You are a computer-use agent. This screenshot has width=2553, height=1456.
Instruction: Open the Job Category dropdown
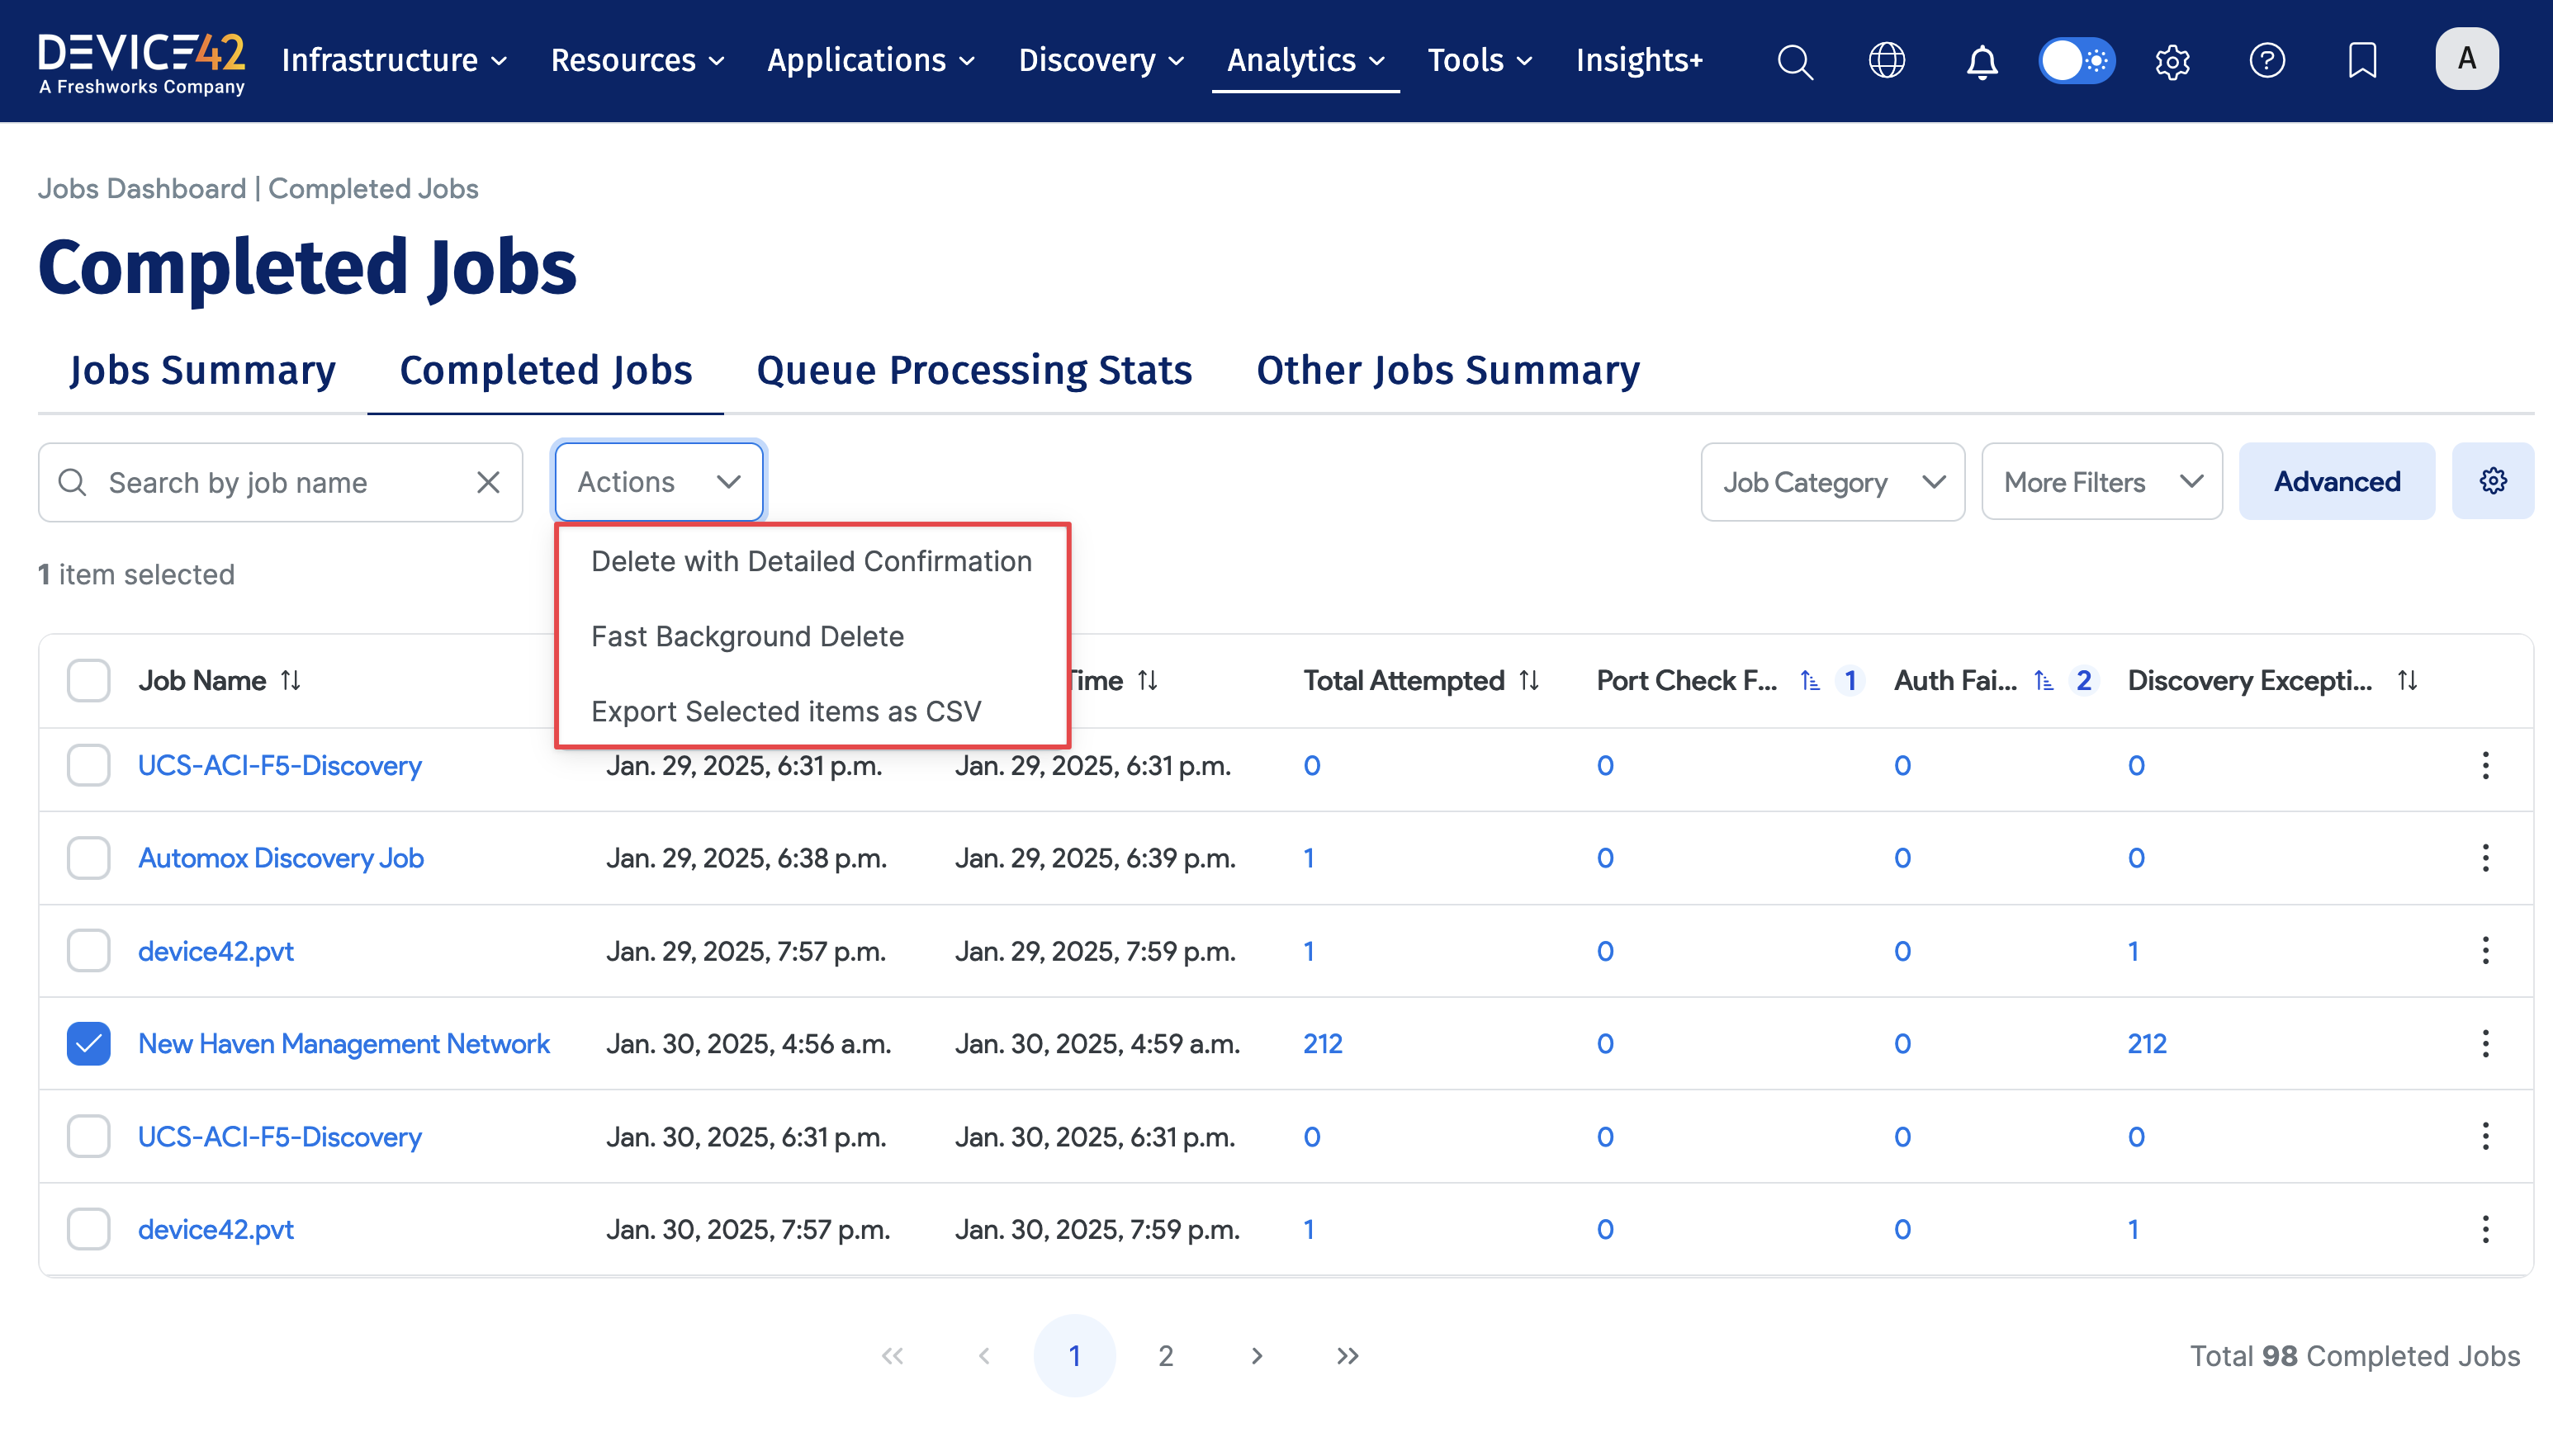point(1832,482)
